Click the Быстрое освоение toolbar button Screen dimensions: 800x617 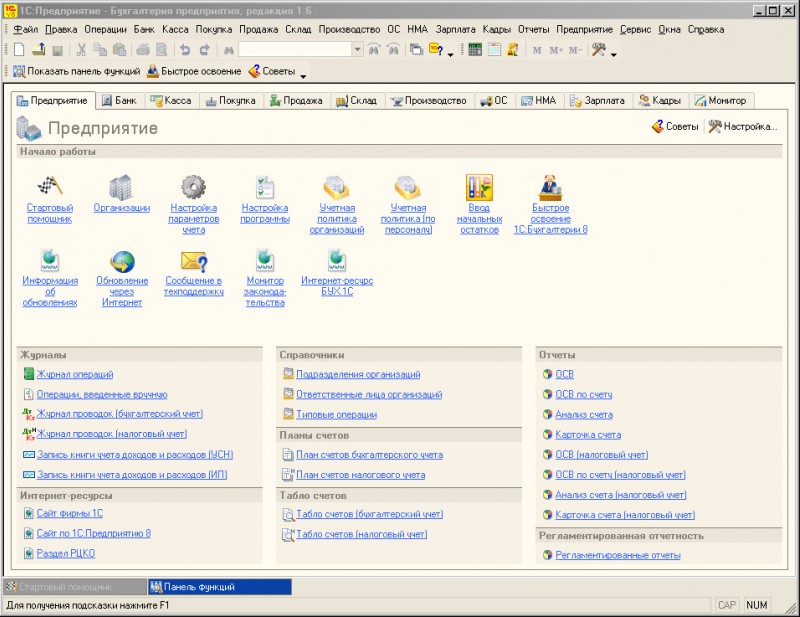(x=194, y=71)
